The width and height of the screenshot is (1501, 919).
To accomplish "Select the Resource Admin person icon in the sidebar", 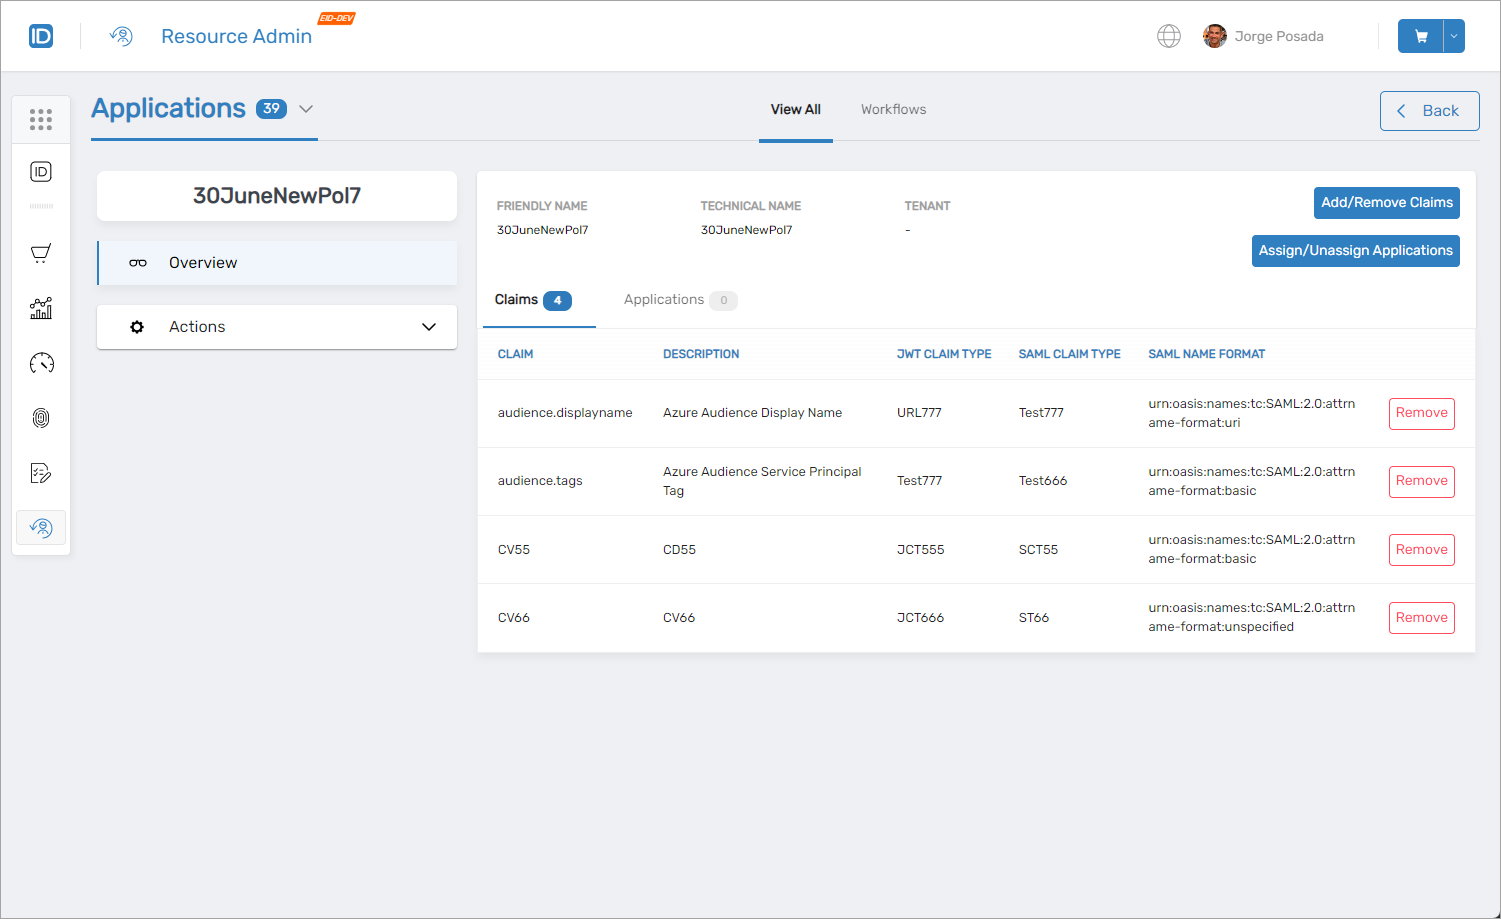I will pos(40,527).
